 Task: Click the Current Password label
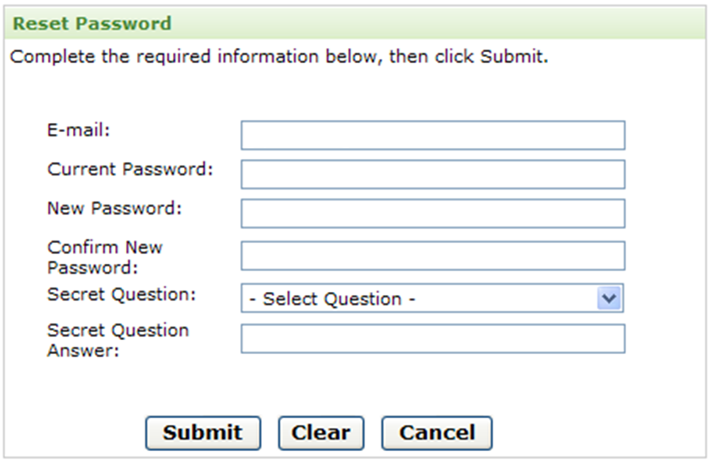[x=130, y=169]
